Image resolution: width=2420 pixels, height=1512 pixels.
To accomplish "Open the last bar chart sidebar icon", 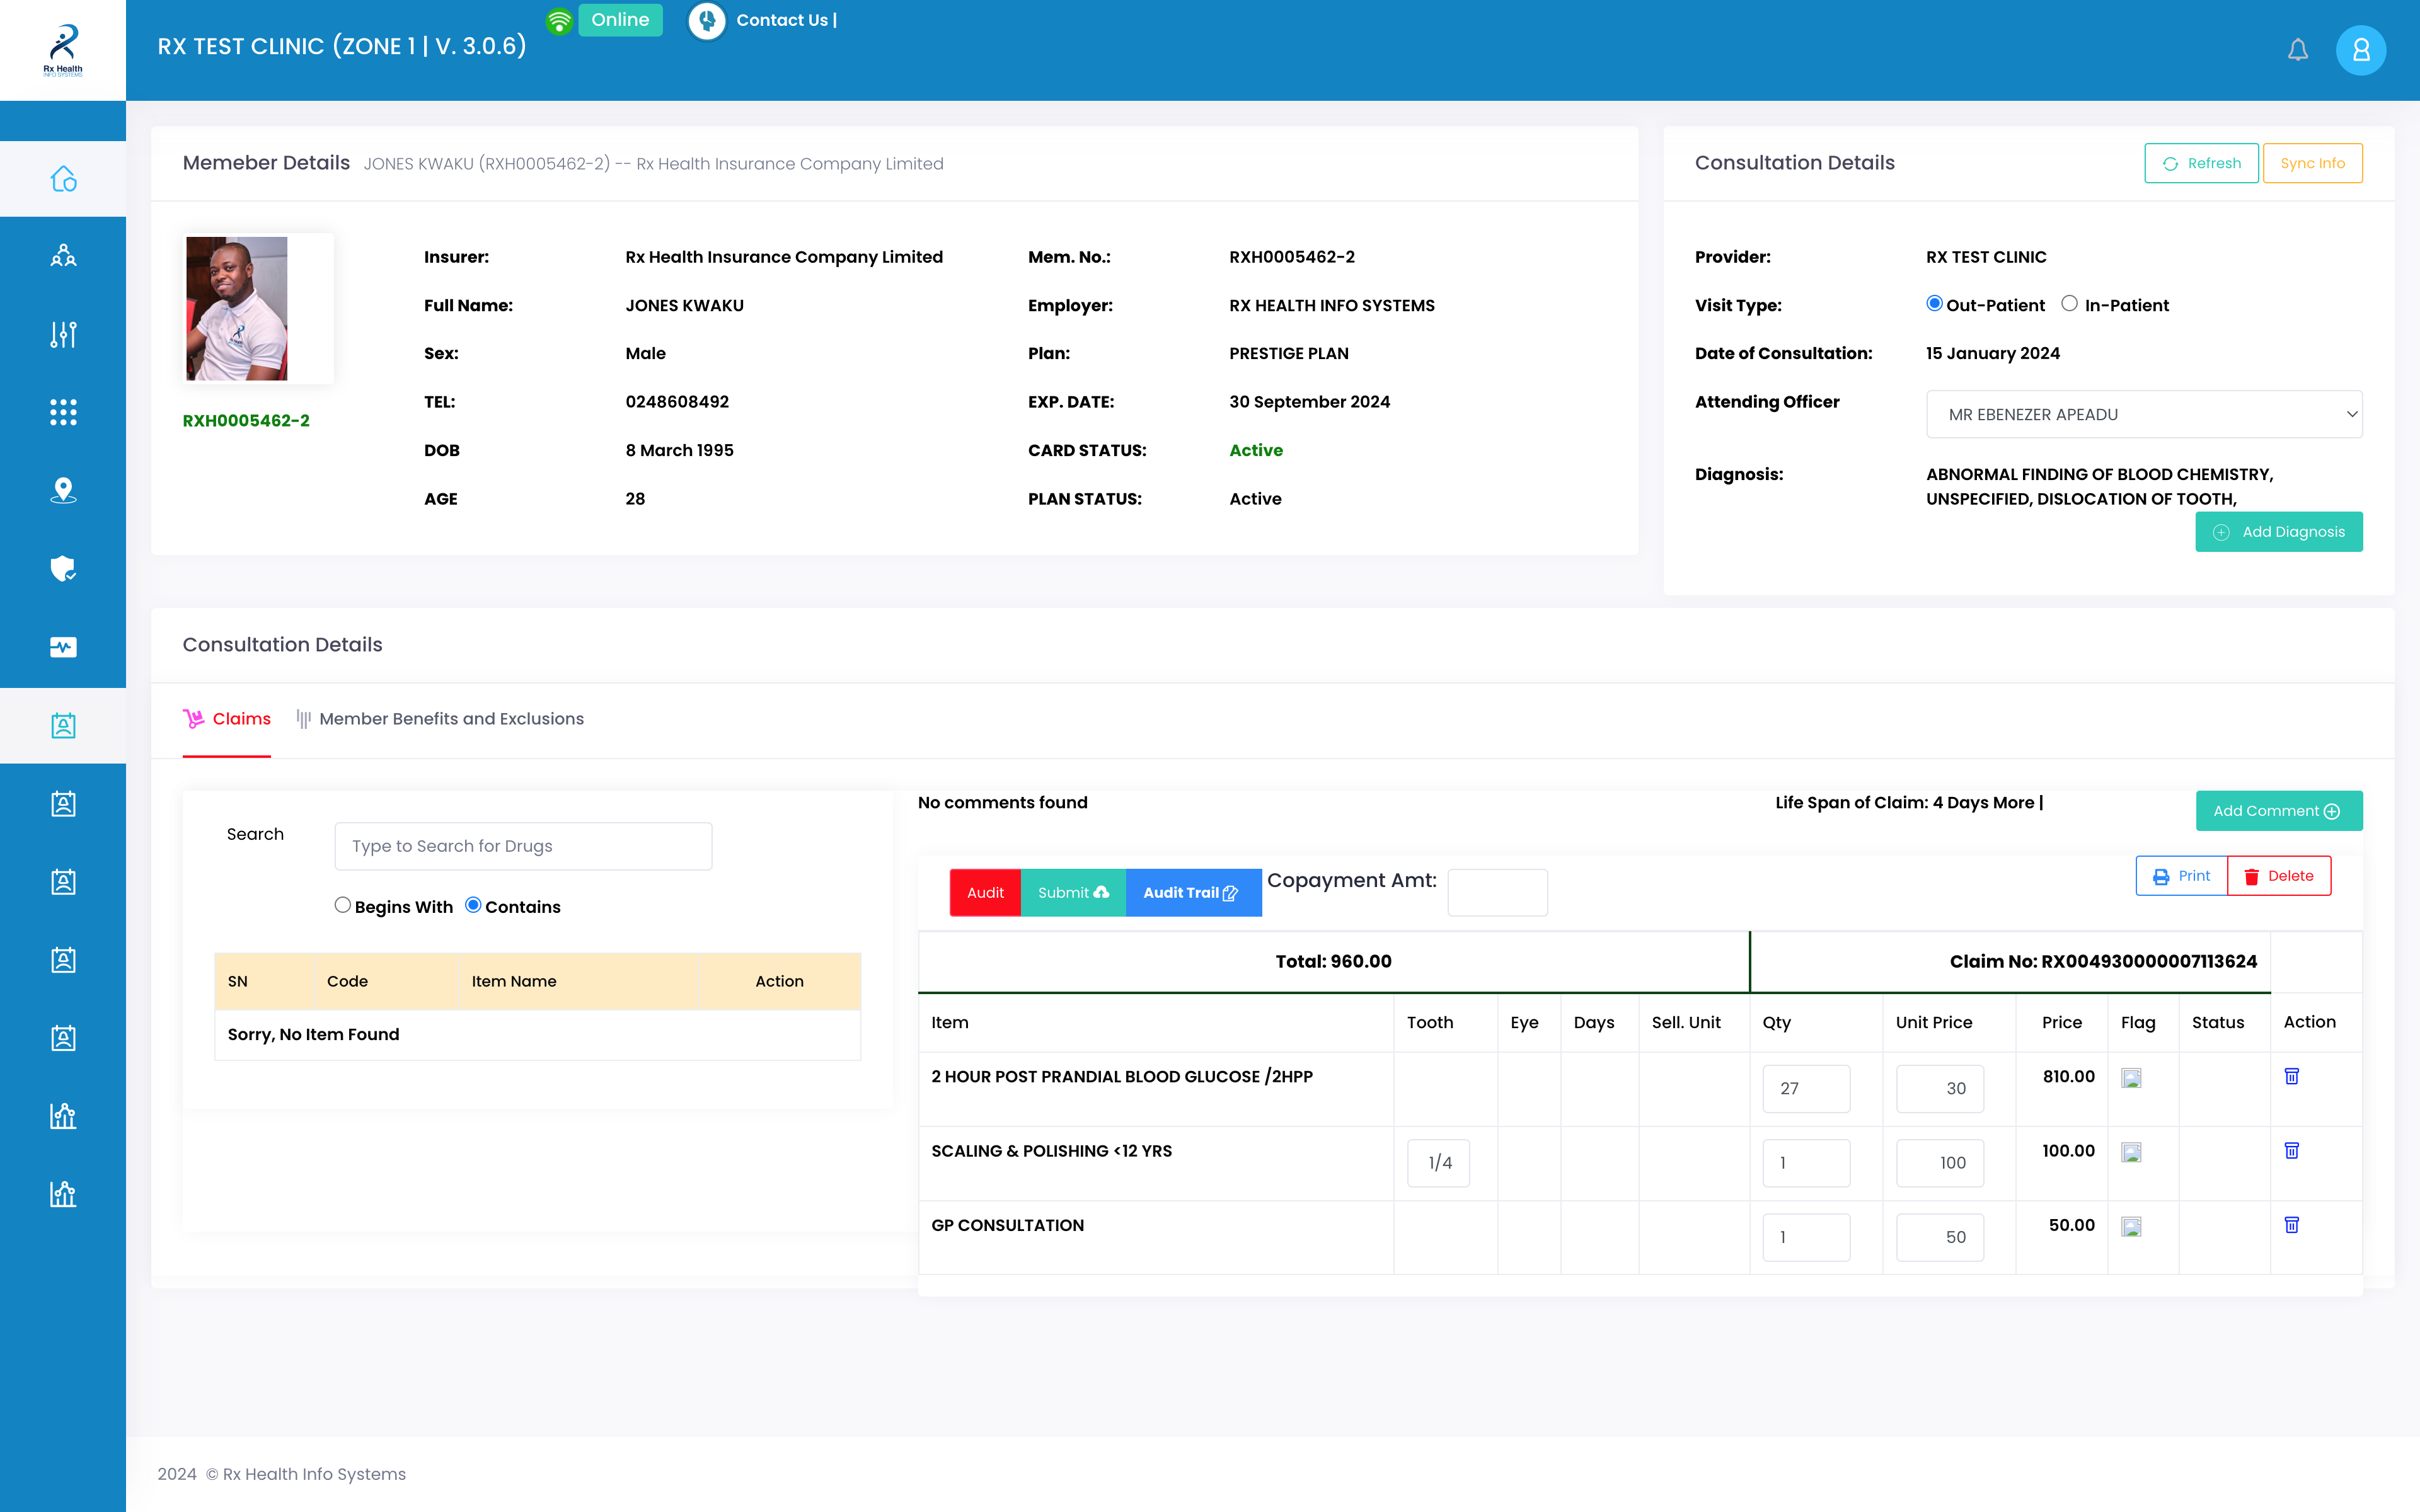I will [x=63, y=1194].
